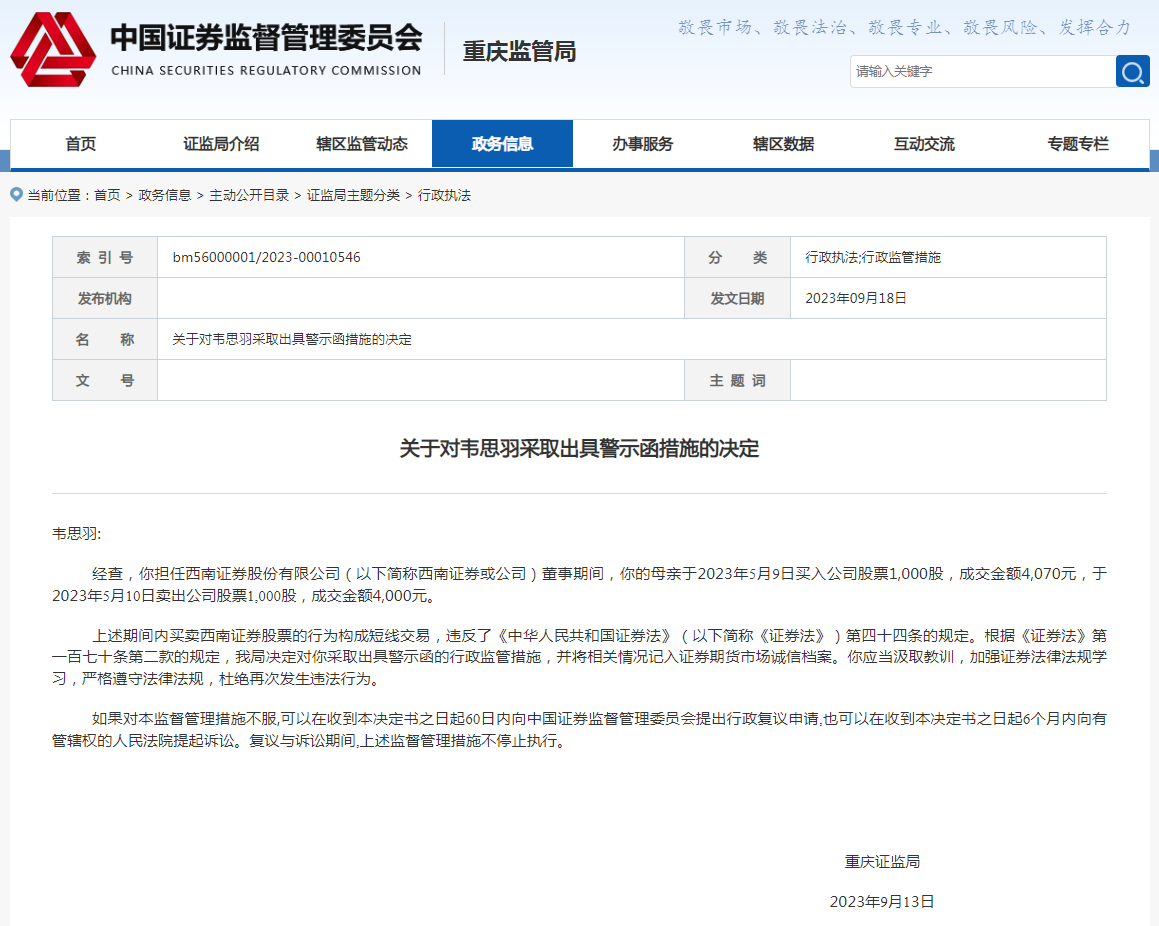The width and height of the screenshot is (1159, 926).
Task: Click the CSRC red logo emblem
Action: [53, 49]
